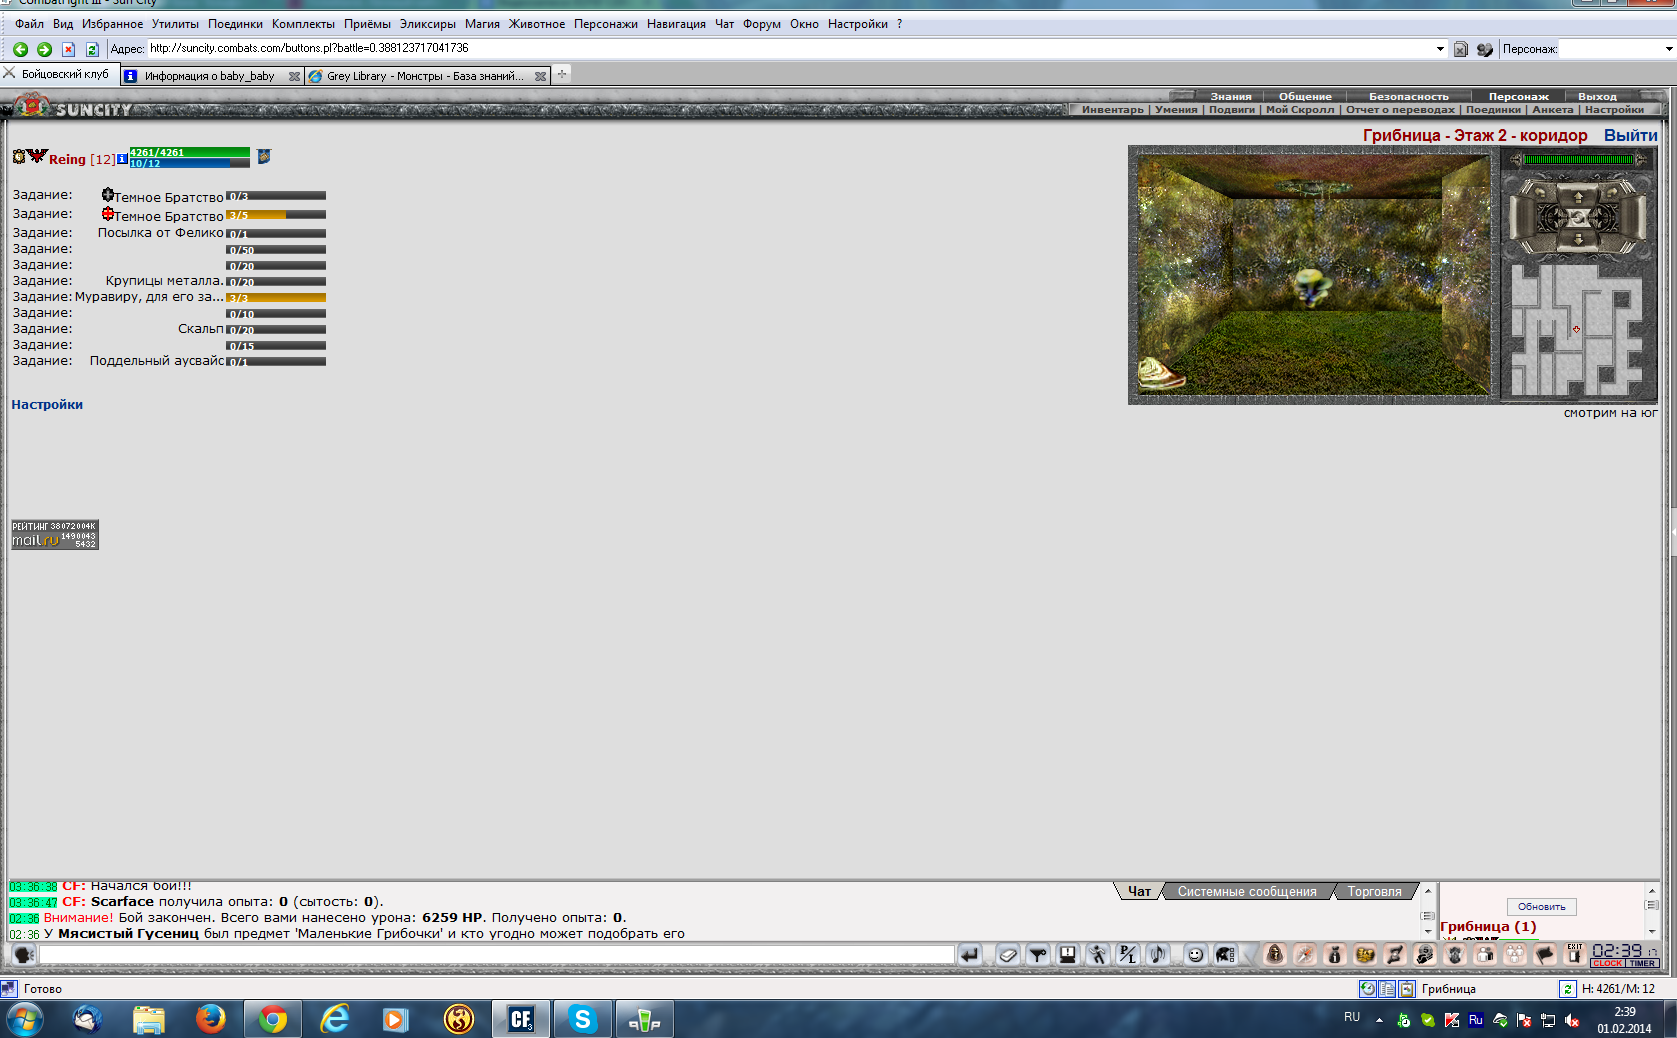
Task: Click the running man icon
Action: pos(1098,955)
